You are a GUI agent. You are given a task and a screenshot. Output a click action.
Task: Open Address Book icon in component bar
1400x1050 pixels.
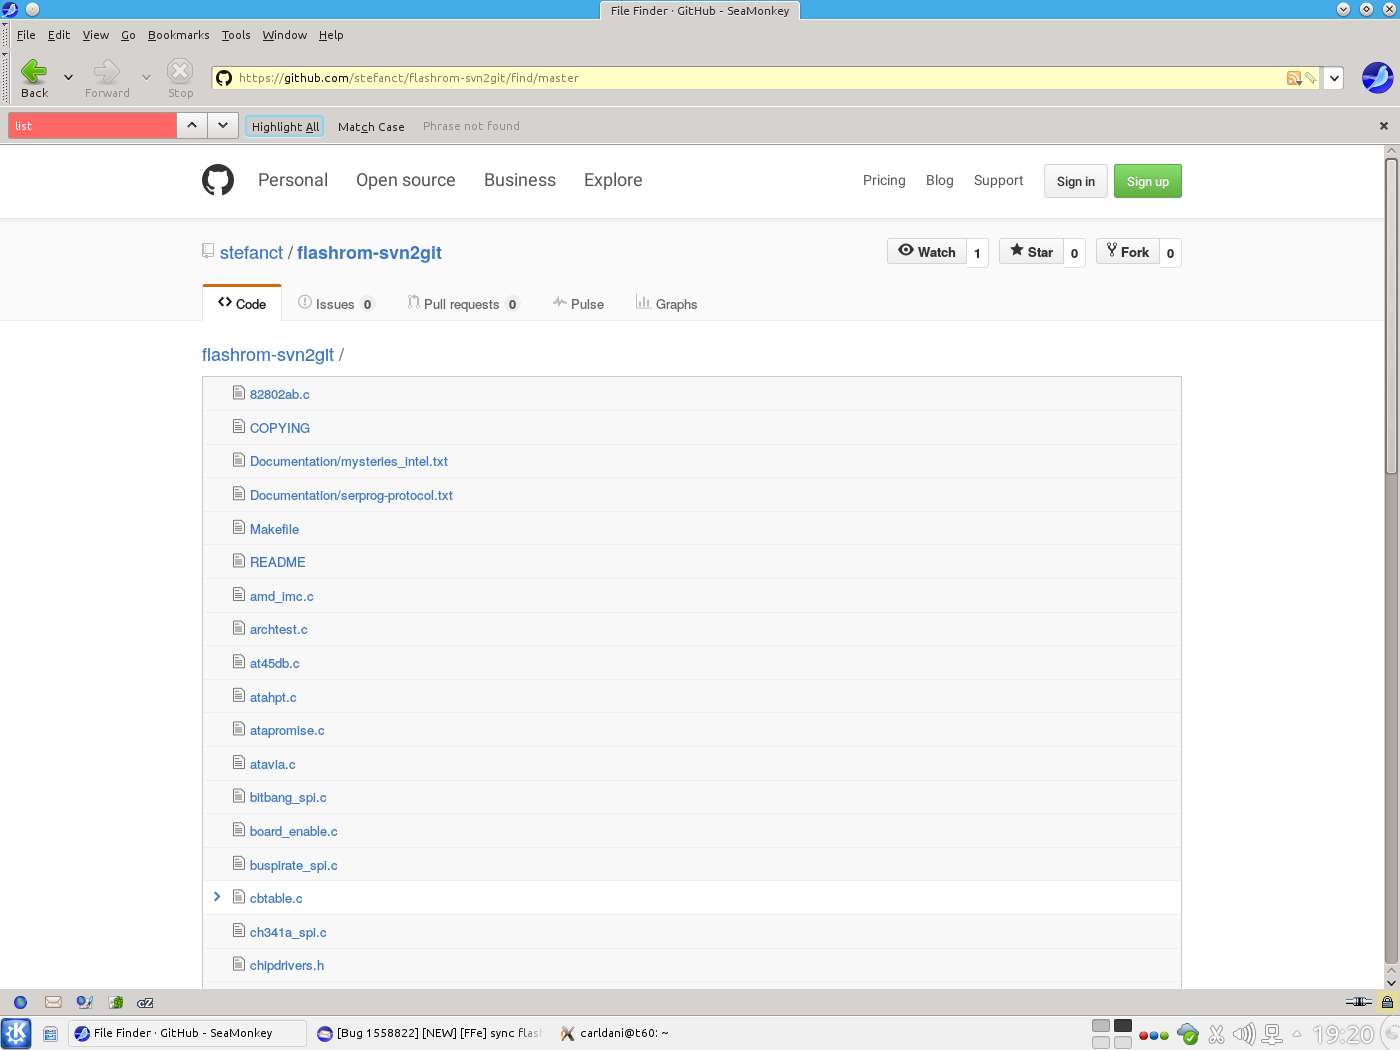(116, 1002)
